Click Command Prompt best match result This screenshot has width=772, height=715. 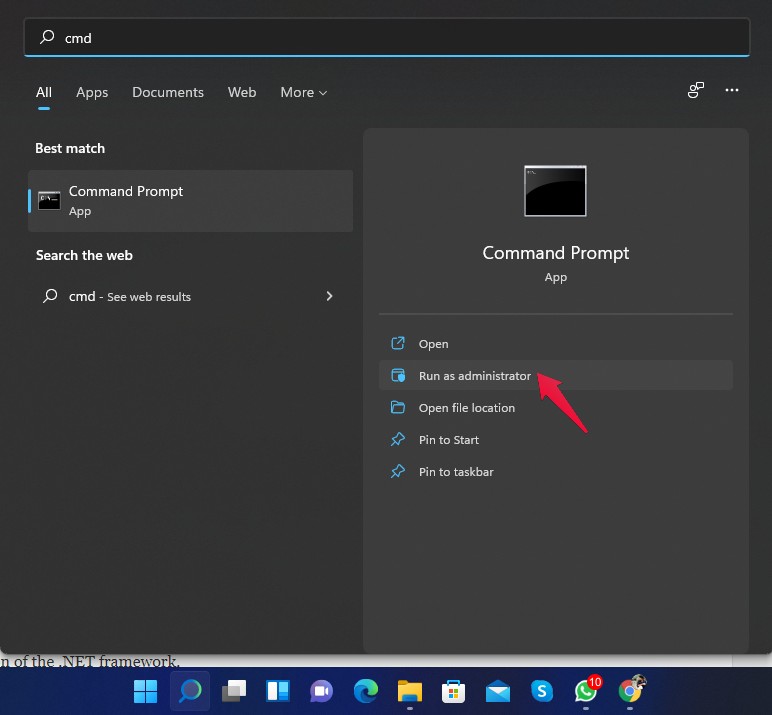coord(190,200)
